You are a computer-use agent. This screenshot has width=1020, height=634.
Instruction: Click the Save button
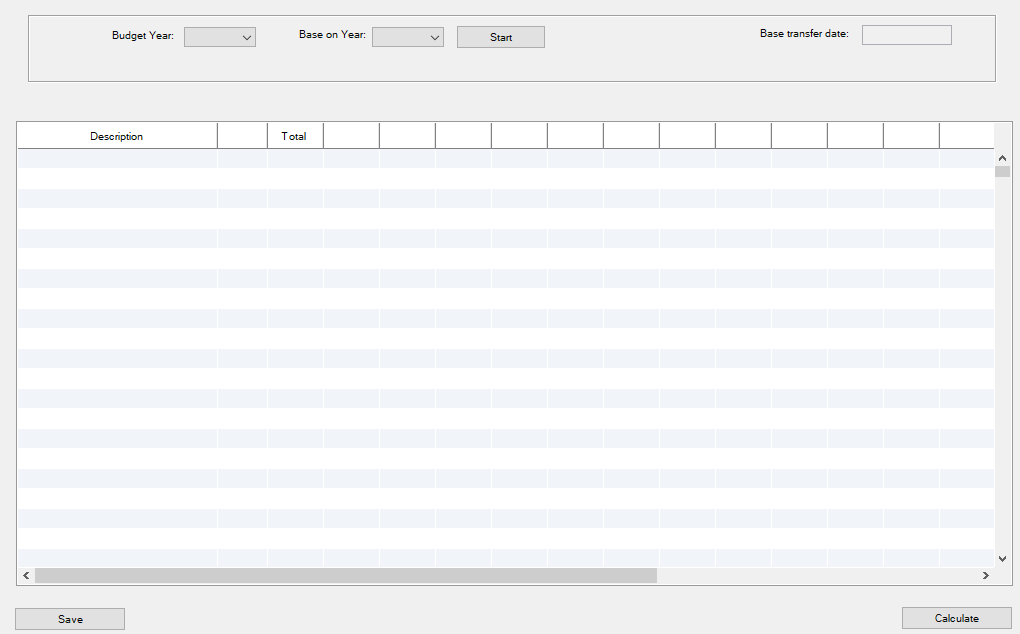(70, 619)
